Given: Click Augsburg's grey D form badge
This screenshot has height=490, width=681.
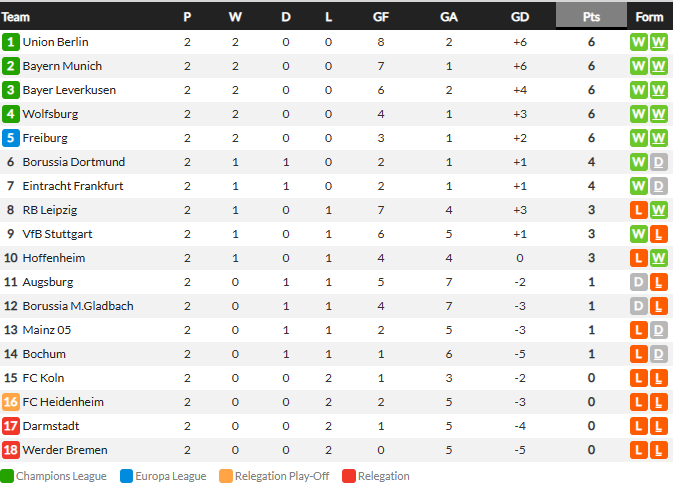Looking at the screenshot, I should pyautogui.click(x=639, y=282).
